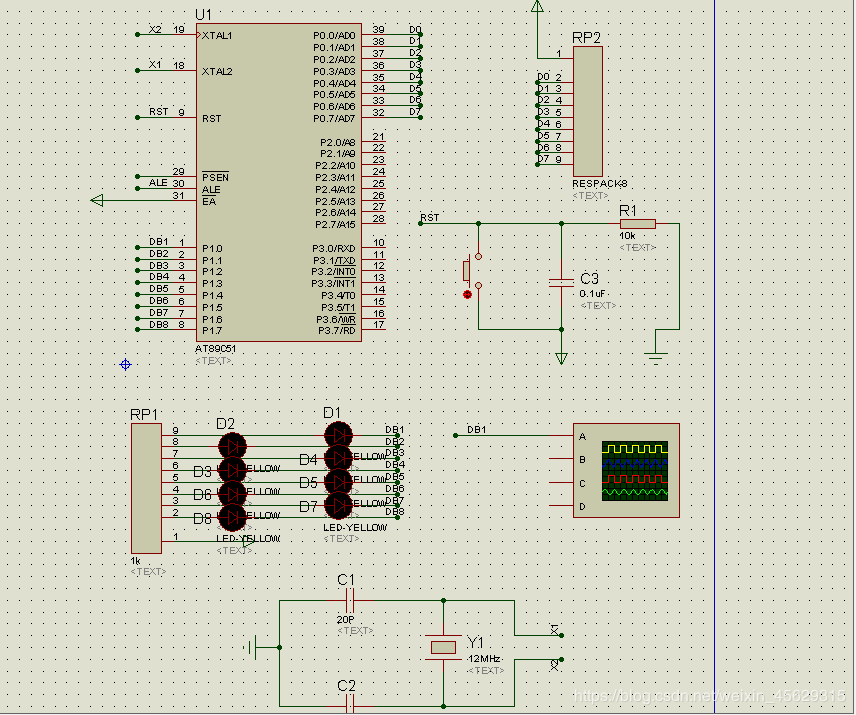Click the terminal arrow at RP1 pin 1

coord(248,541)
